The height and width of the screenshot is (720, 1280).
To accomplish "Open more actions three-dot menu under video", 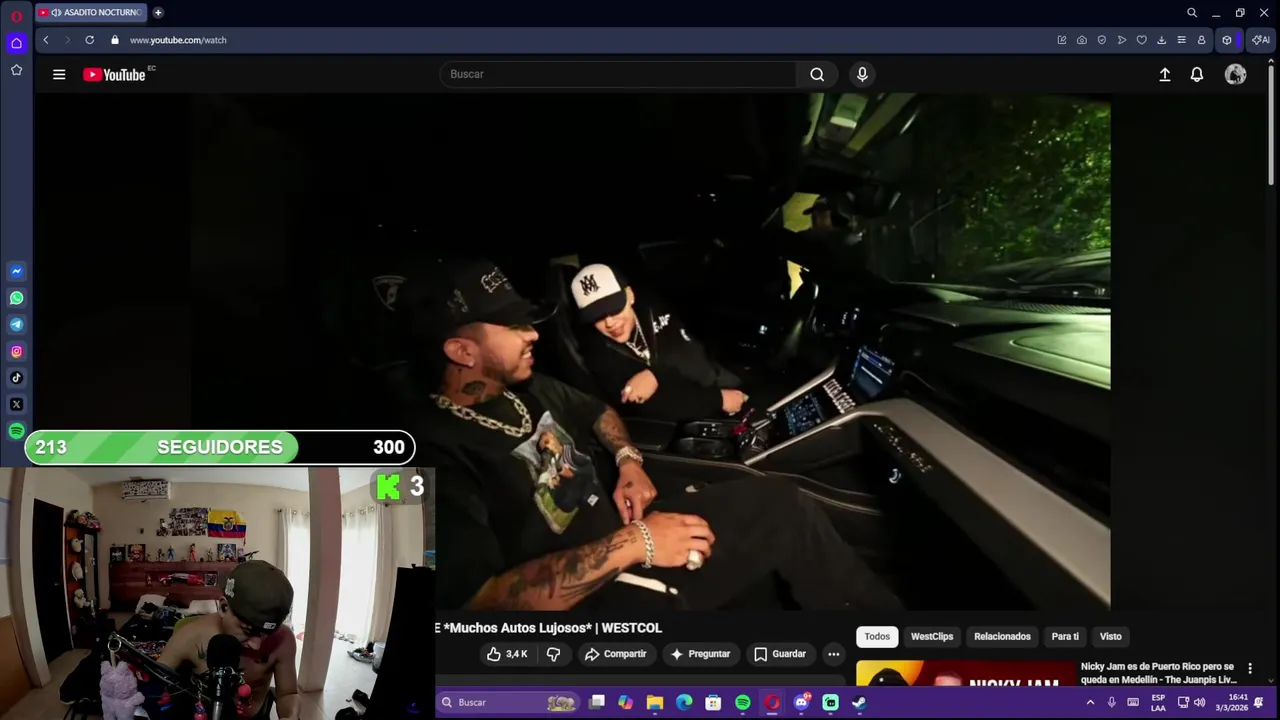I will [x=833, y=654].
